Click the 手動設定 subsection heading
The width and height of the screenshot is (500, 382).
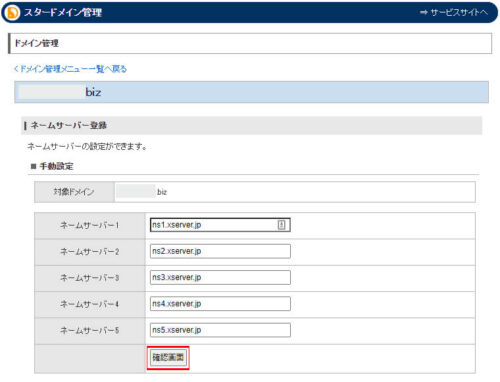pos(56,166)
